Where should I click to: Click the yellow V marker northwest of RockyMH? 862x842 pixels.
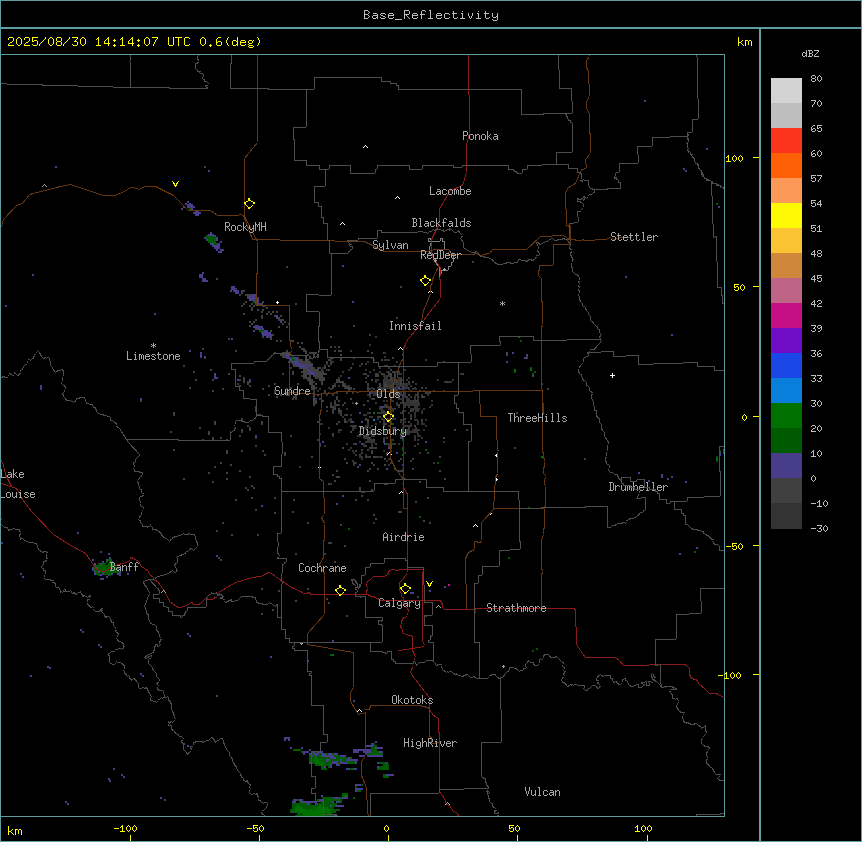point(175,184)
